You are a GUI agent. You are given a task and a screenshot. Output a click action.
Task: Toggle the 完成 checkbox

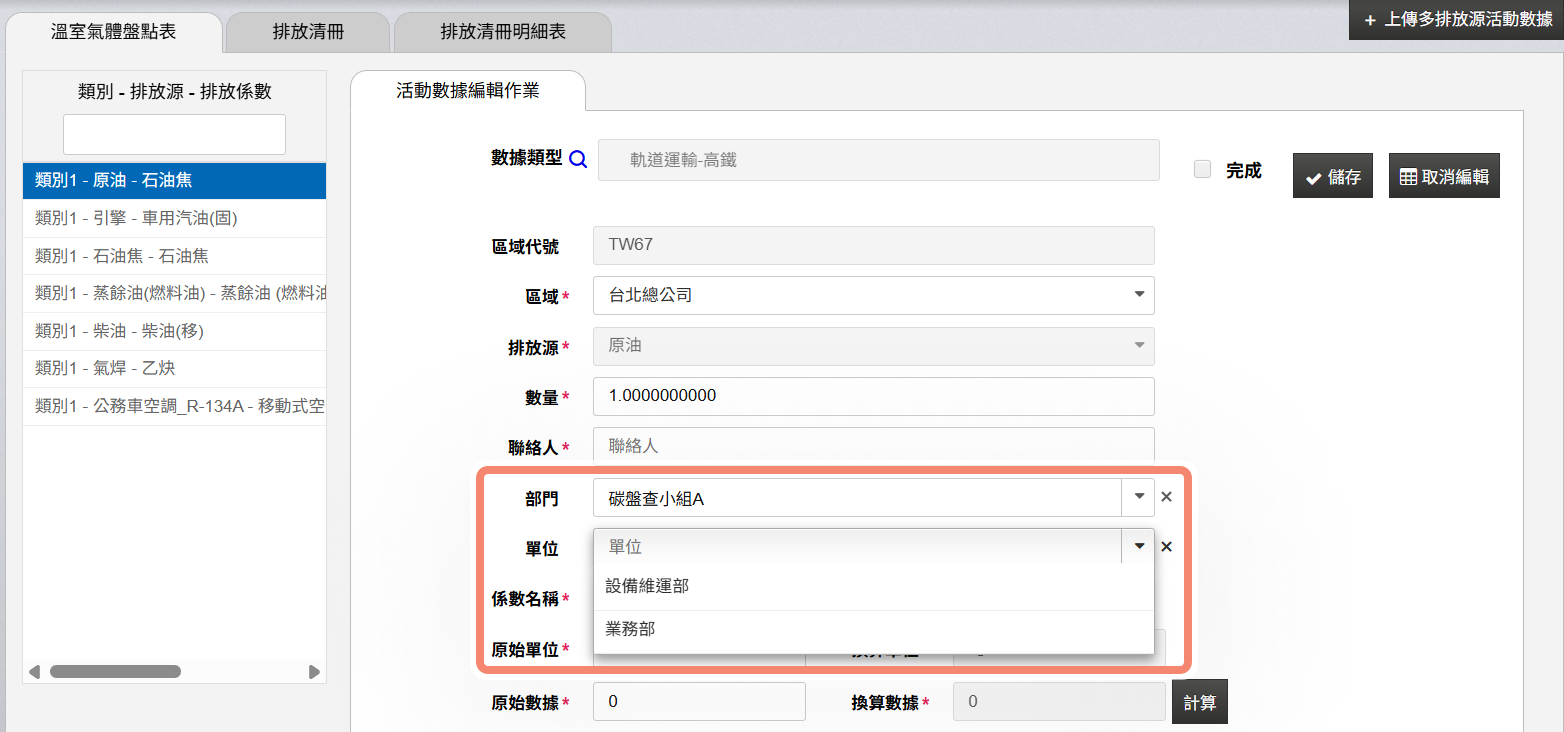[x=1203, y=170]
